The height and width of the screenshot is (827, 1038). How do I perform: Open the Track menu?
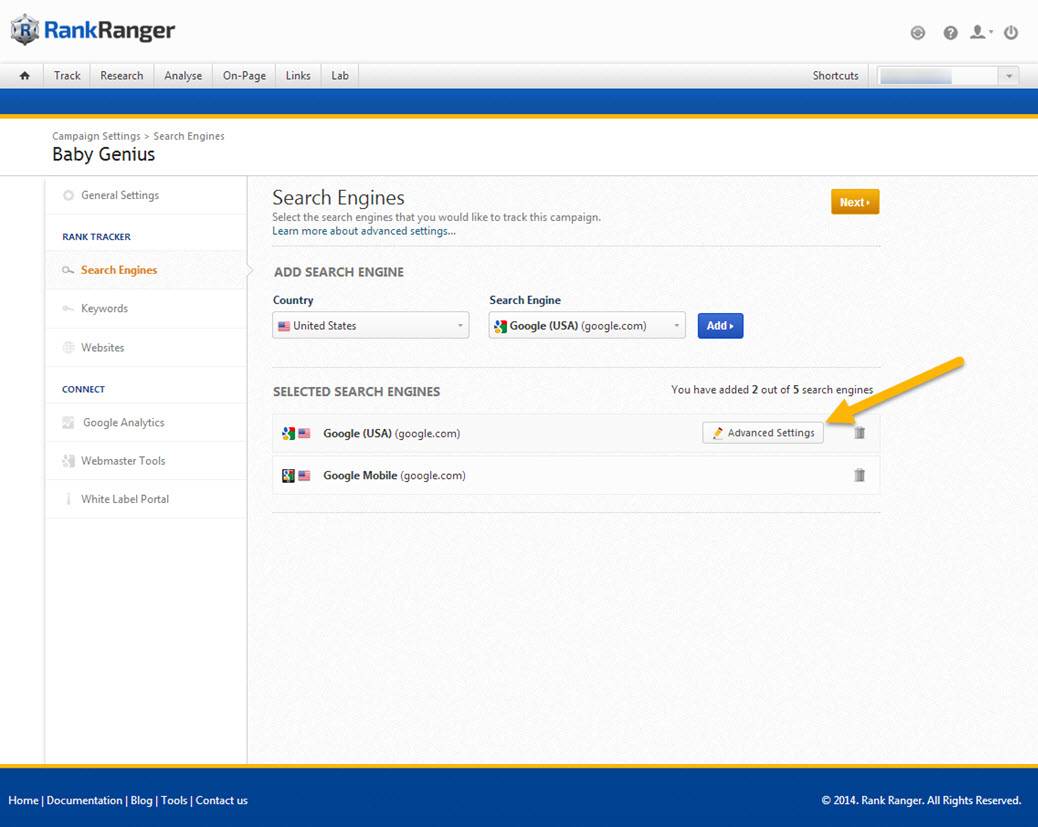point(67,76)
